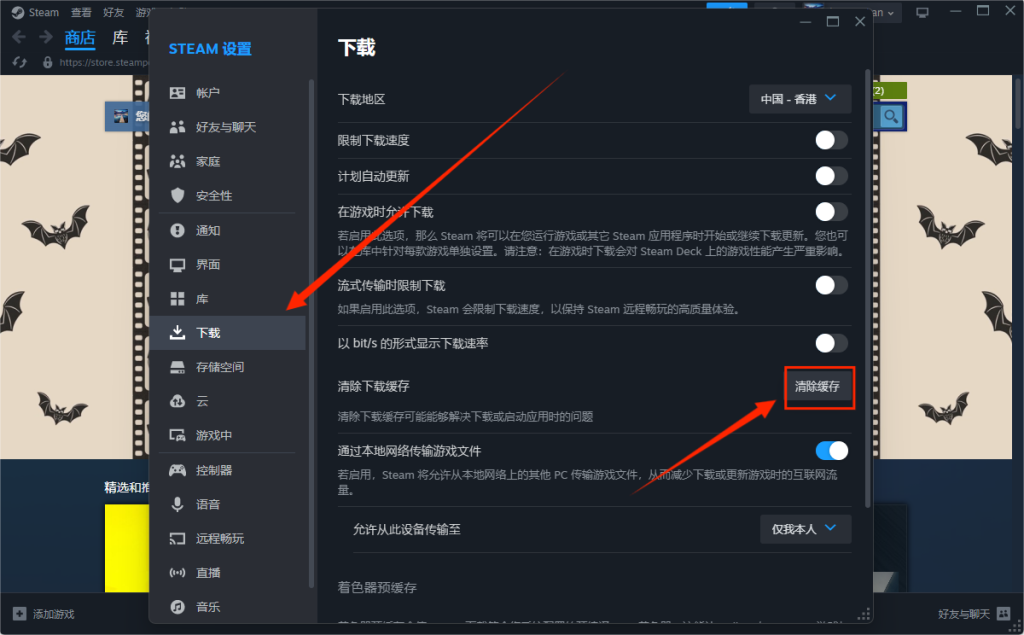Disable 通过本地网络传输游戏文件 toggle
Viewport: 1024px width, 635px height.
click(830, 451)
